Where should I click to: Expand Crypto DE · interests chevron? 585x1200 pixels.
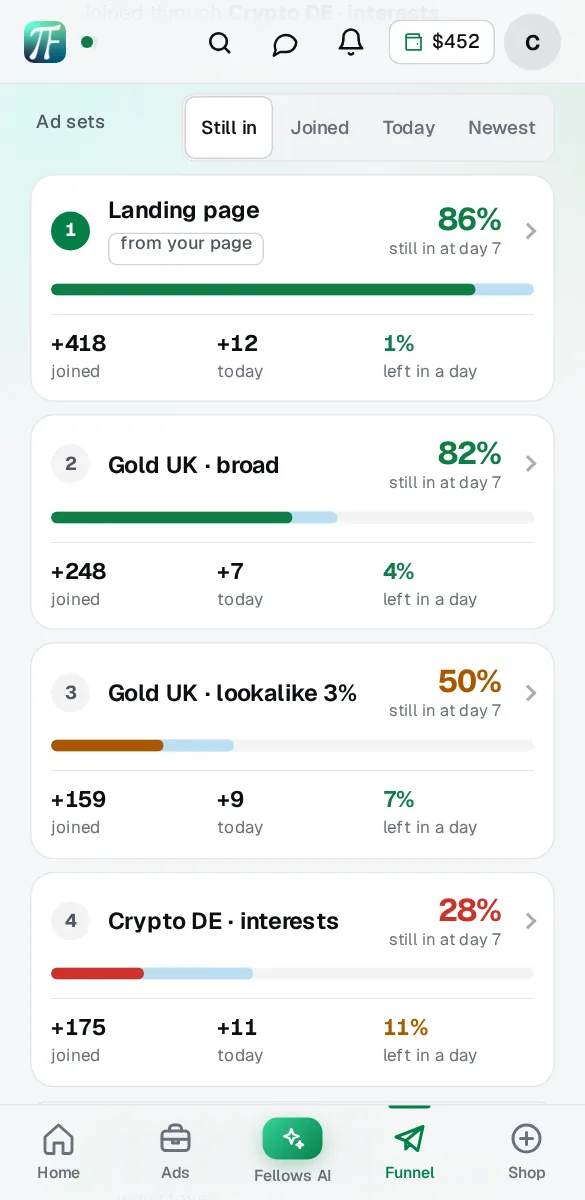pyautogui.click(x=531, y=921)
